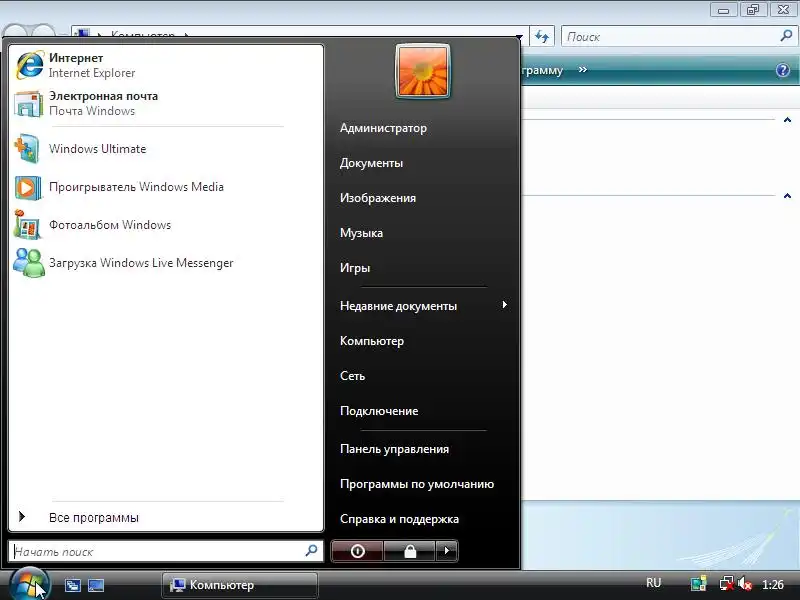Click Switch between windows quick launch icon
Image resolution: width=800 pixels, height=600 pixels.
pyautogui.click(x=73, y=585)
